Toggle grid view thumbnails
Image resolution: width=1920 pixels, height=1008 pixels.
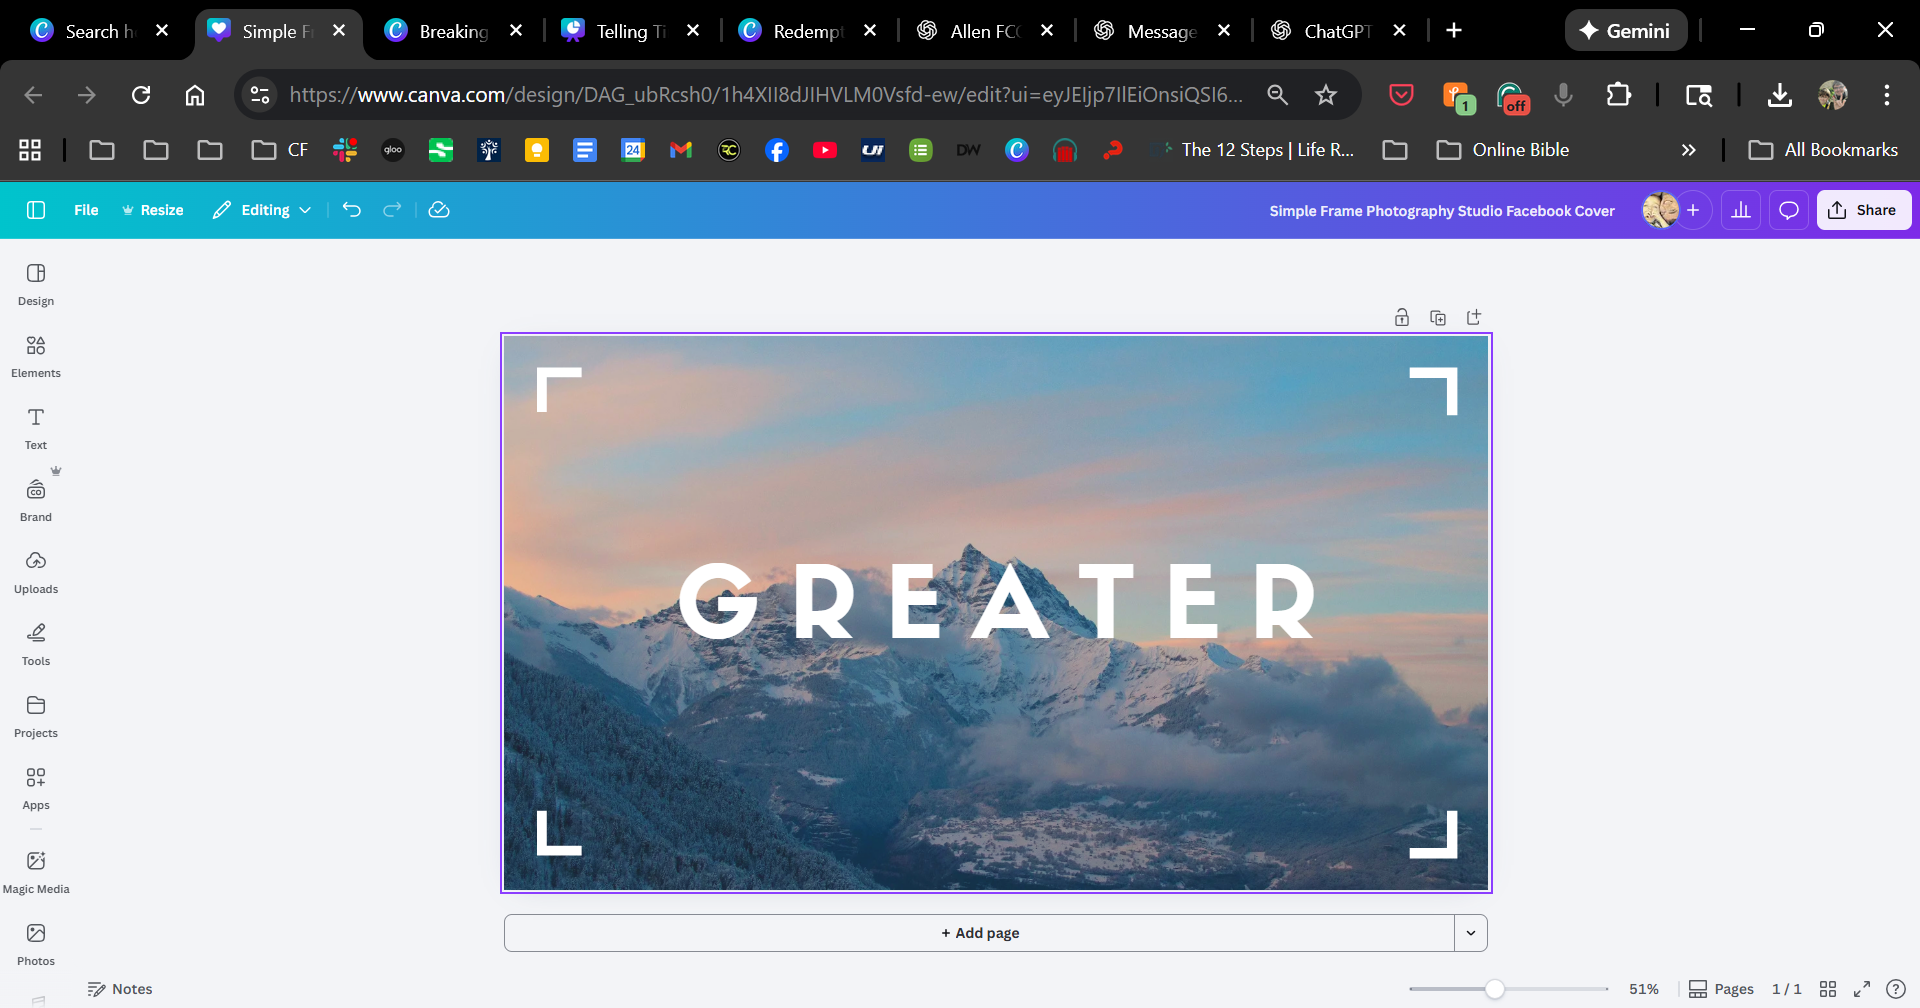point(1828,989)
